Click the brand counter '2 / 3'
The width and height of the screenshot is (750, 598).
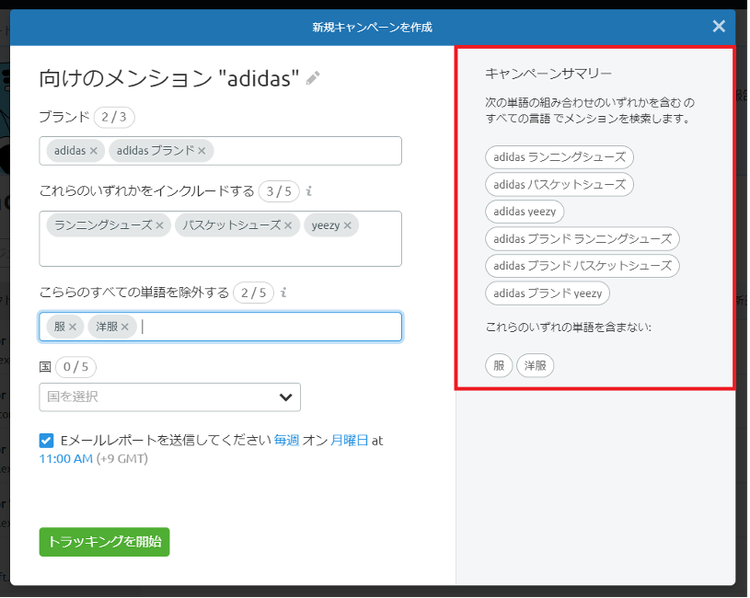(x=114, y=117)
